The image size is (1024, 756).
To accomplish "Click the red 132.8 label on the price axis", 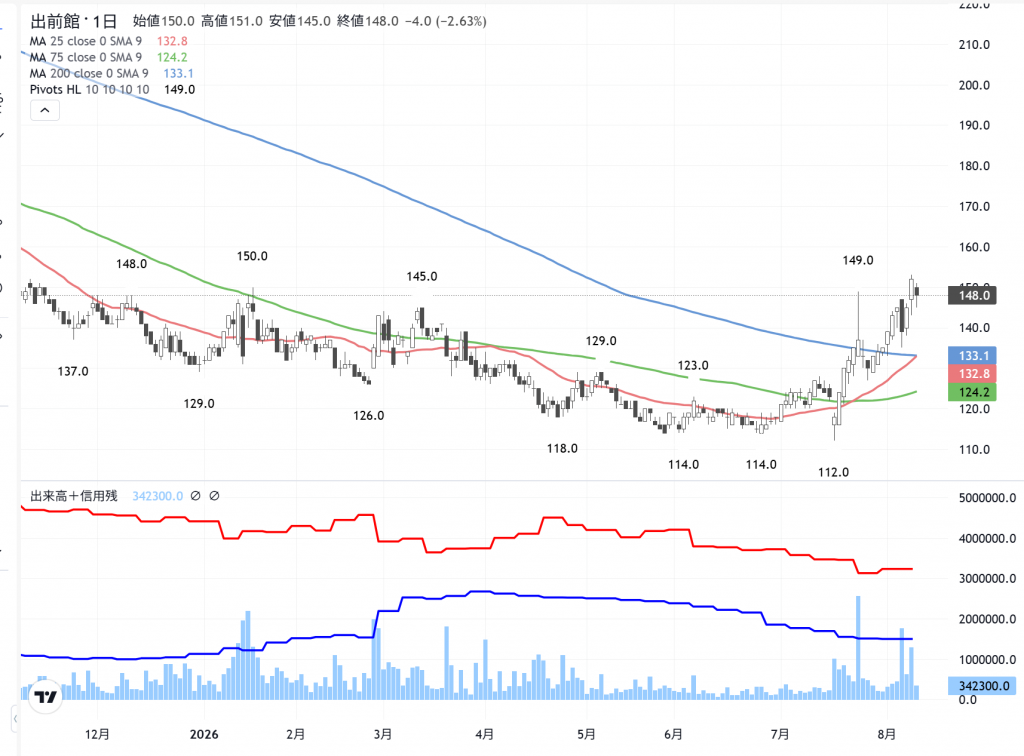I will coord(972,374).
